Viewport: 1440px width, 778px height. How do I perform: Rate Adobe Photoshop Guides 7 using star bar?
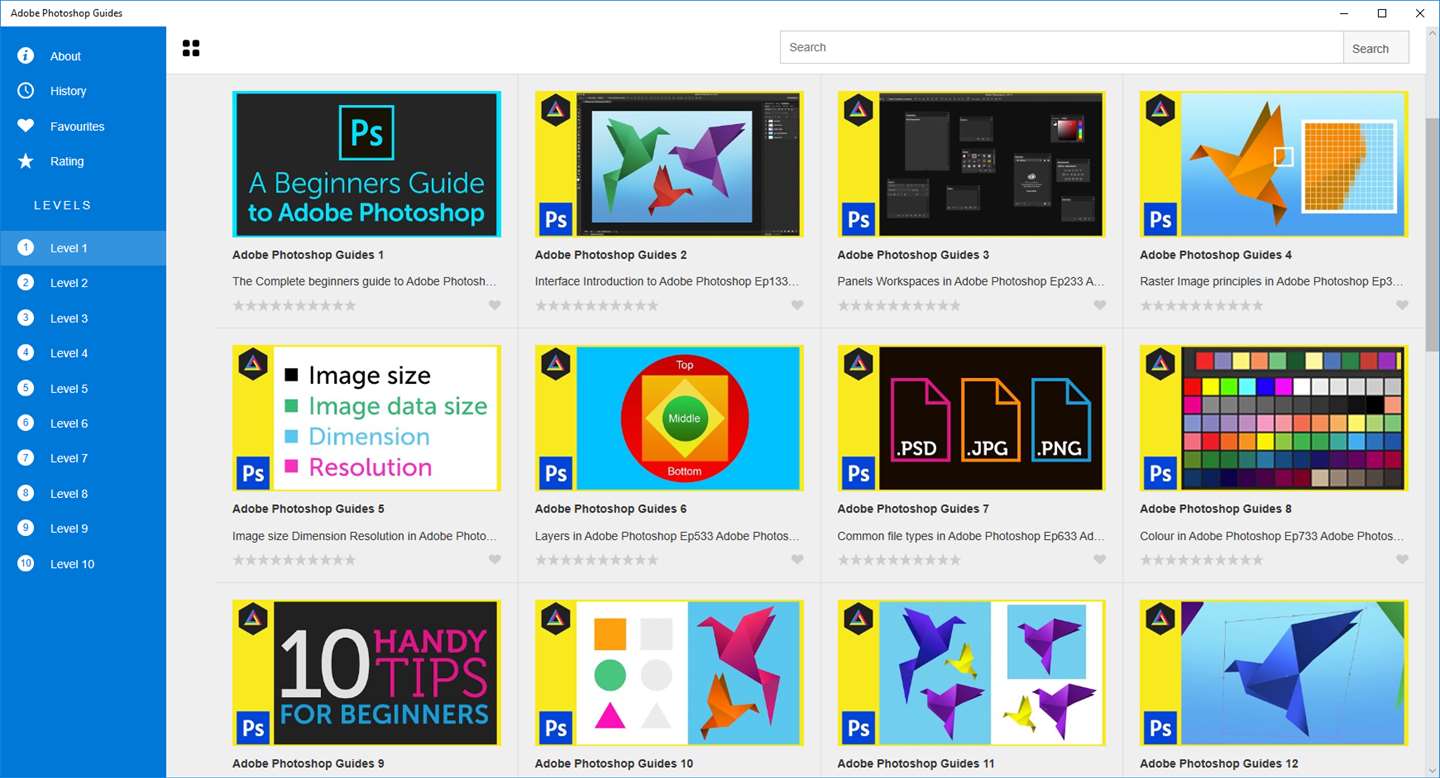click(x=899, y=560)
